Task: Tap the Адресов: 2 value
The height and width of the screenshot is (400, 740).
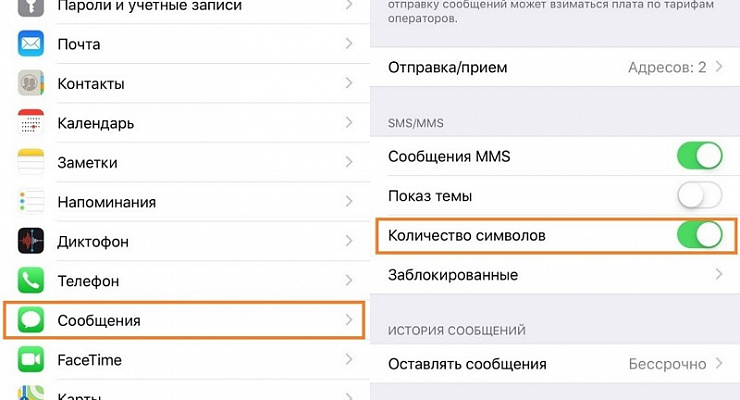Action: point(667,67)
